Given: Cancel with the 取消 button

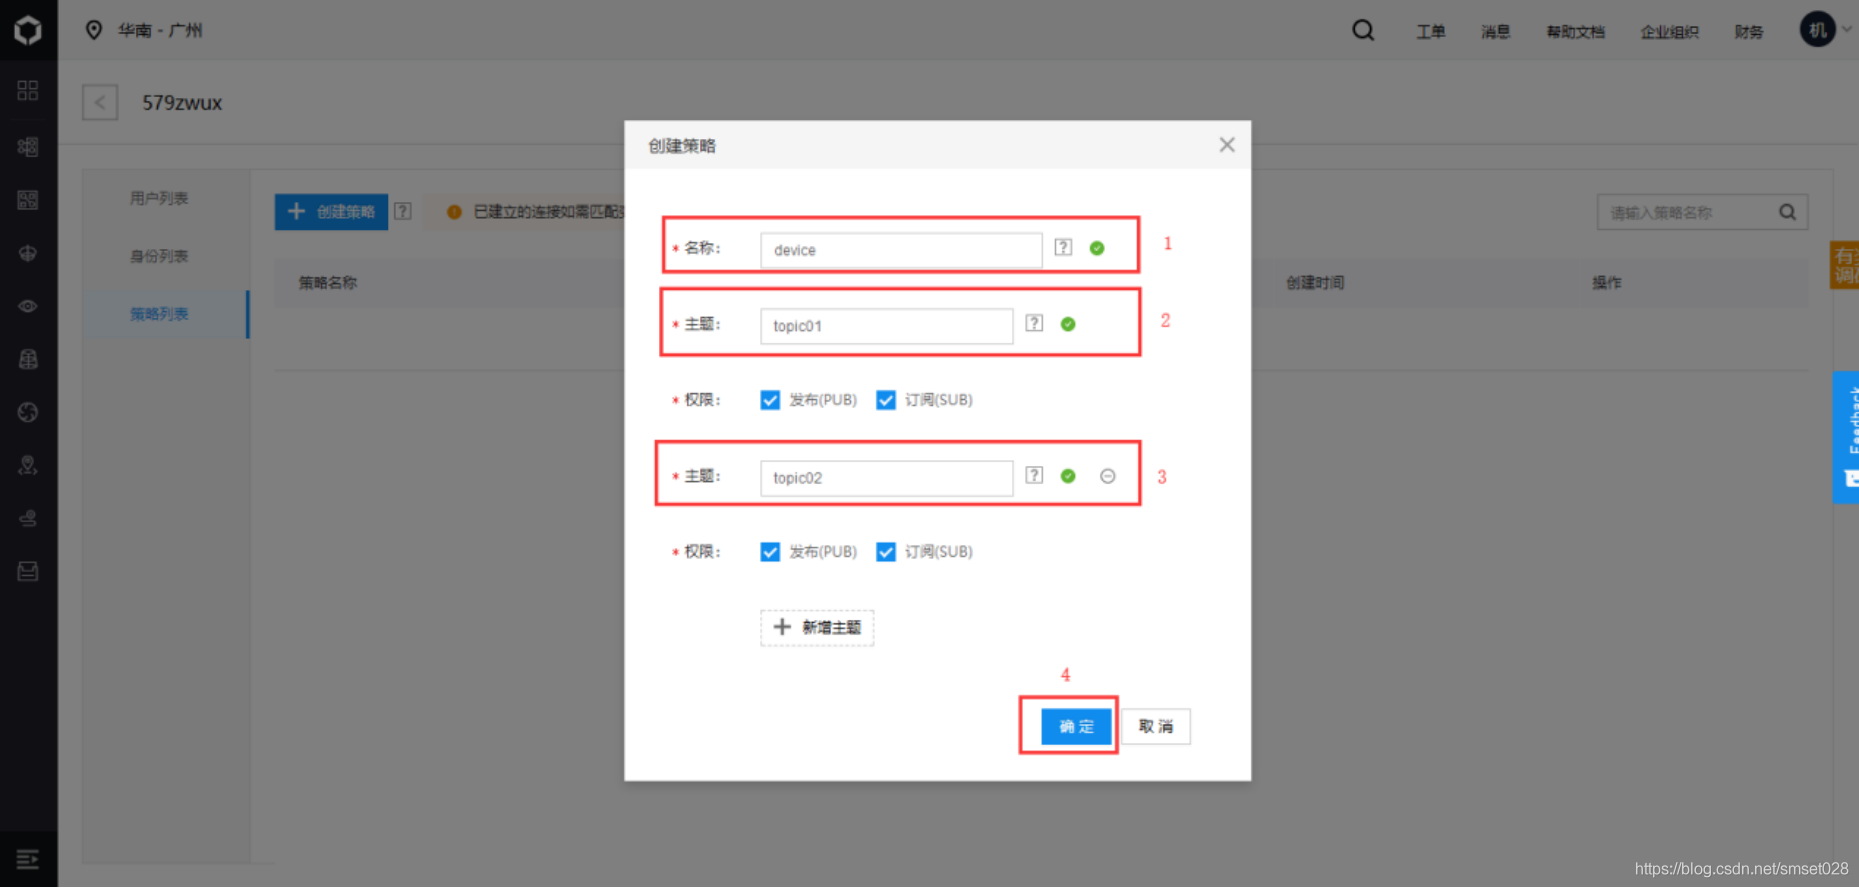Looking at the screenshot, I should 1155,726.
